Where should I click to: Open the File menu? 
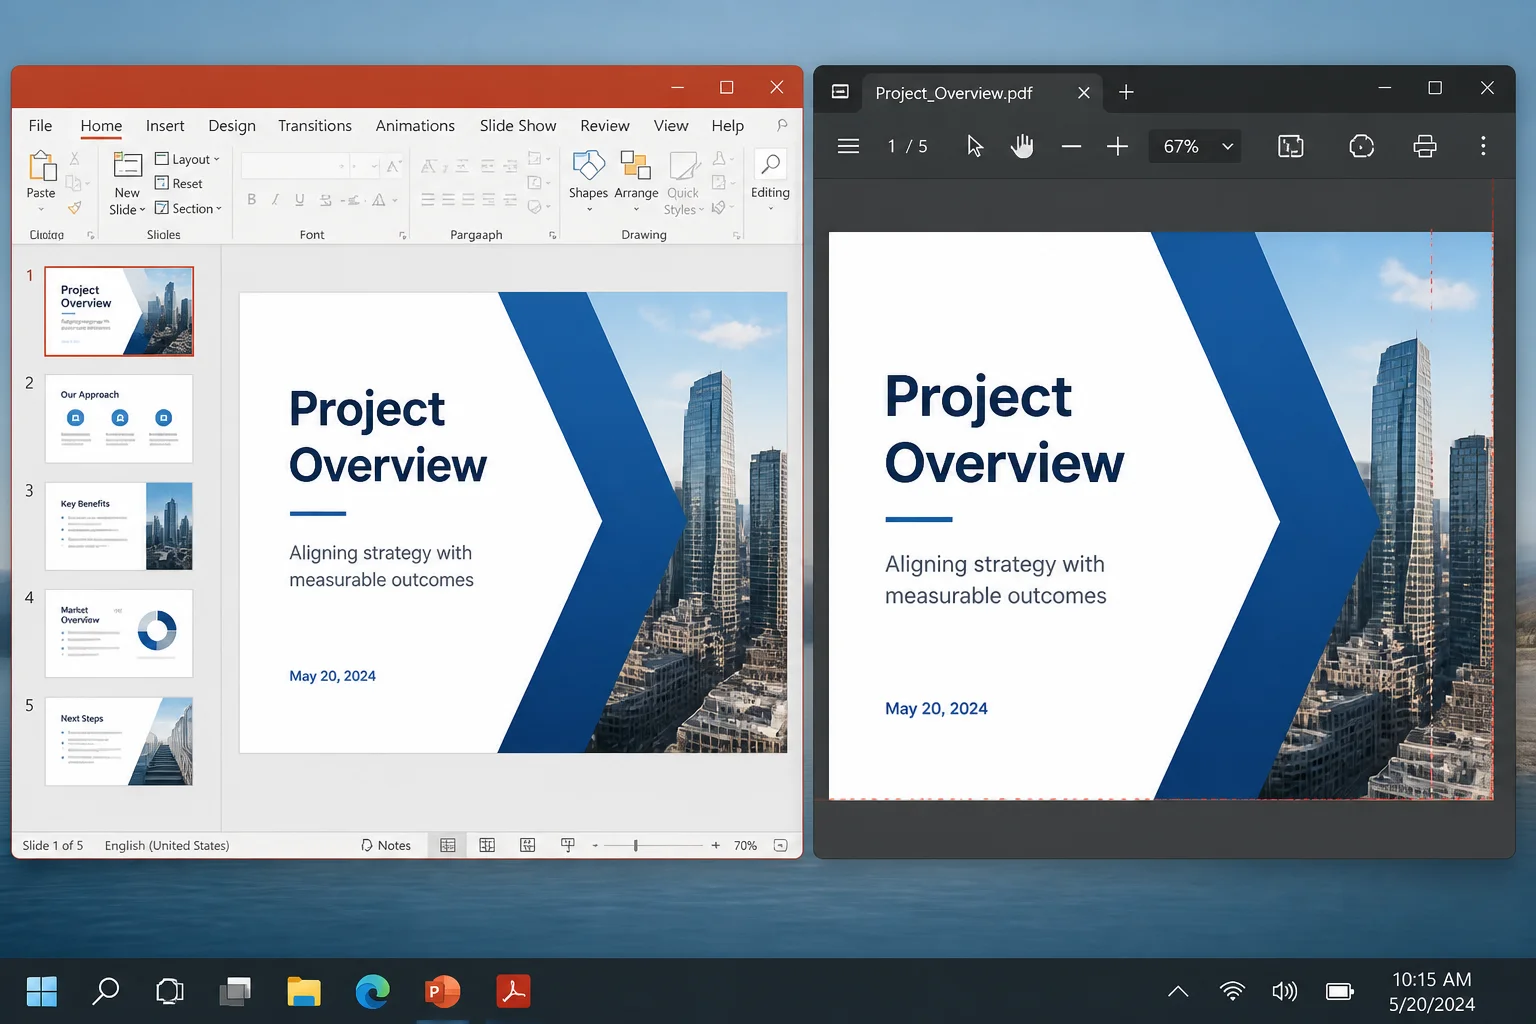pos(40,125)
